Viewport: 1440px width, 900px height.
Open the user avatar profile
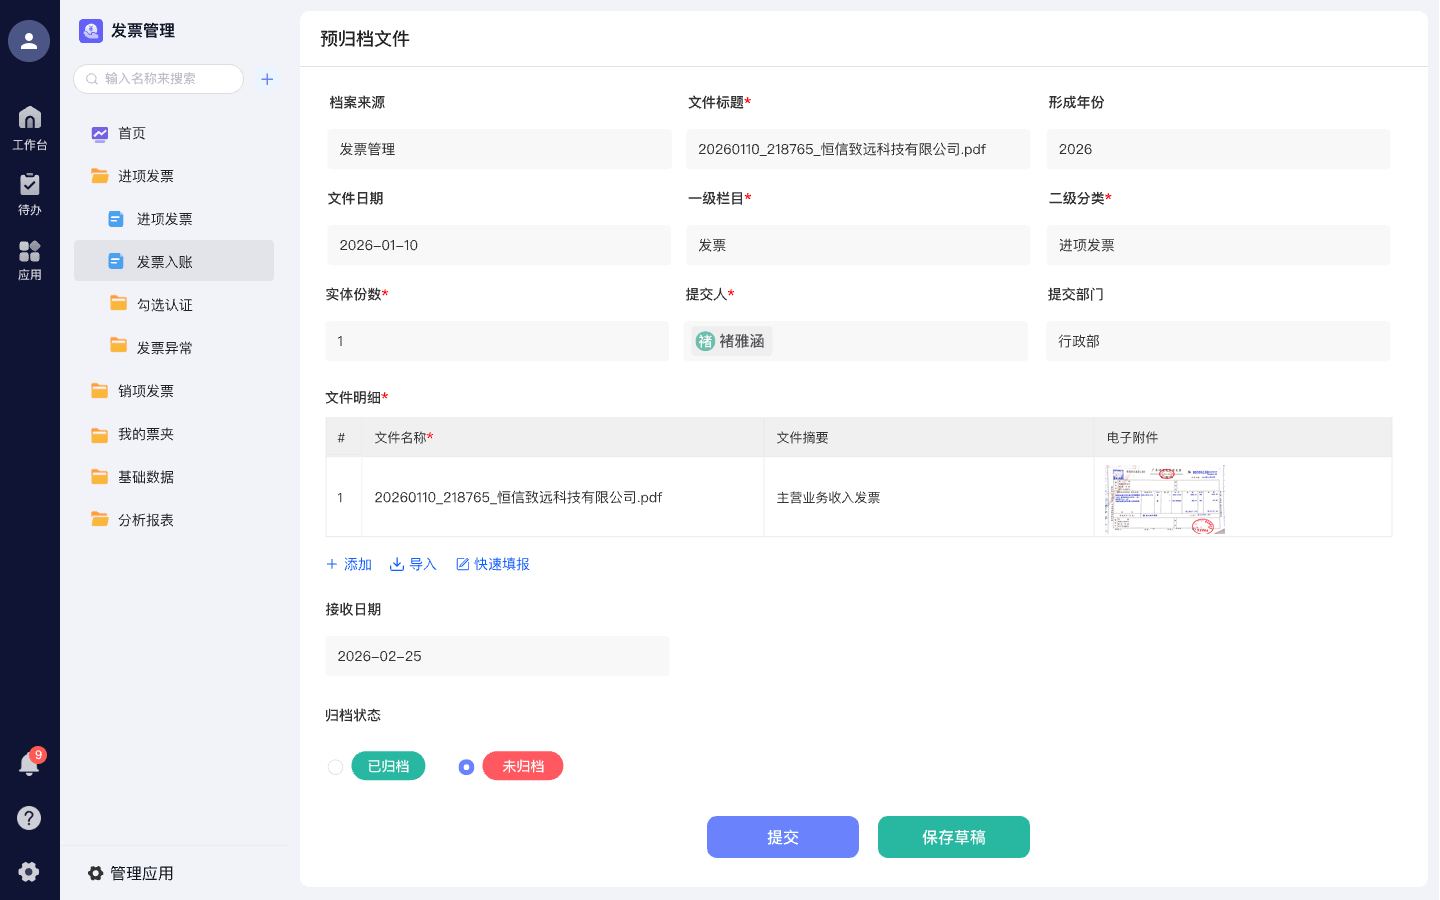[x=29, y=41]
